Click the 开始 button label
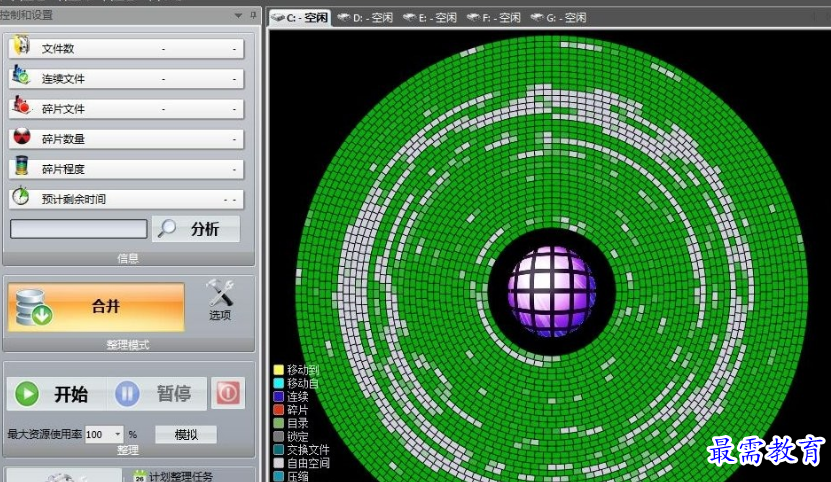831x482 pixels. click(71, 395)
